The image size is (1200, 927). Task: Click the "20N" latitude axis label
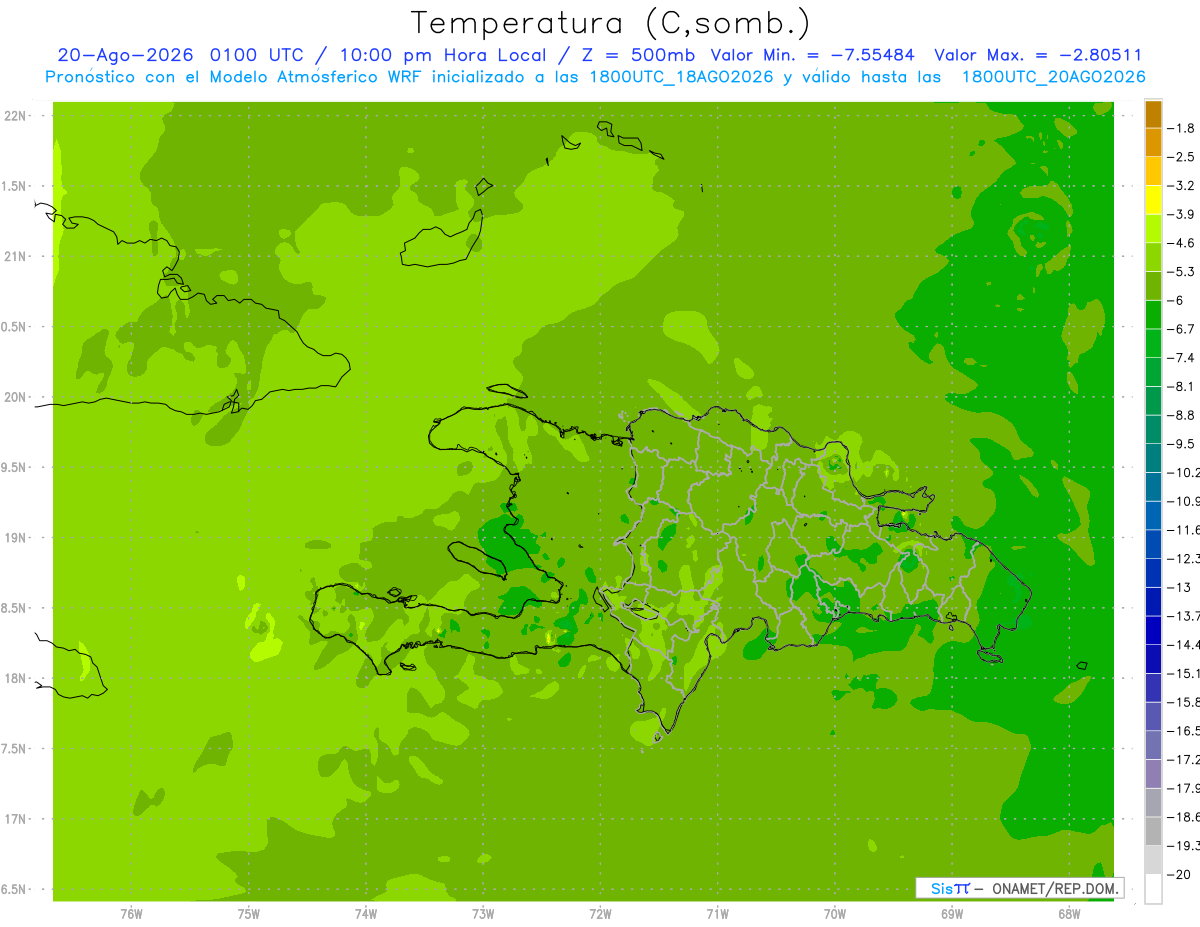[x=17, y=397]
